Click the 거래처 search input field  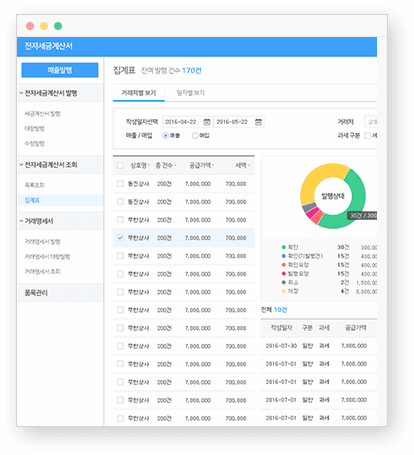[371, 122]
